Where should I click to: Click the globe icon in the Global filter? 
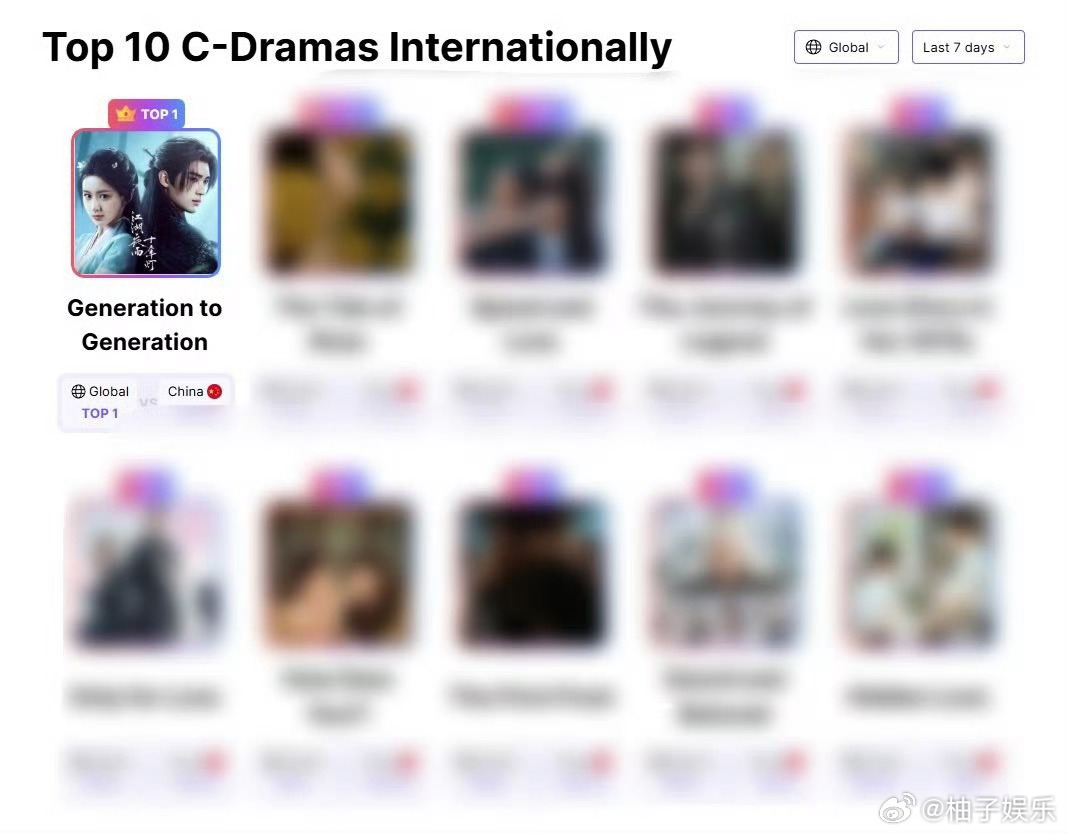click(x=813, y=47)
